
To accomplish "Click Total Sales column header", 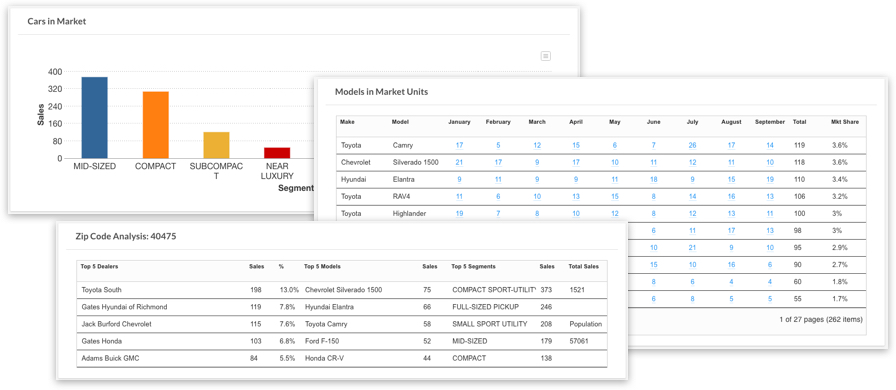I will click(x=583, y=266).
